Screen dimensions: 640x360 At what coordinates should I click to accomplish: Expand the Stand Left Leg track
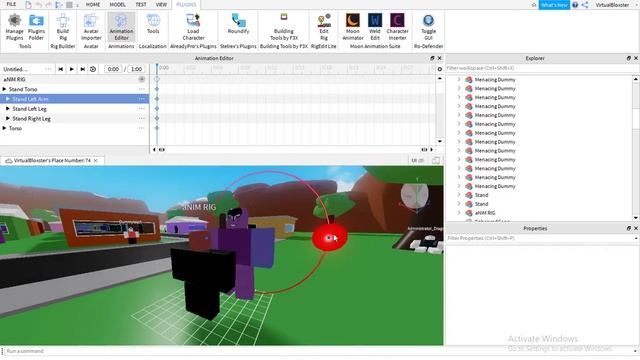coord(8,109)
